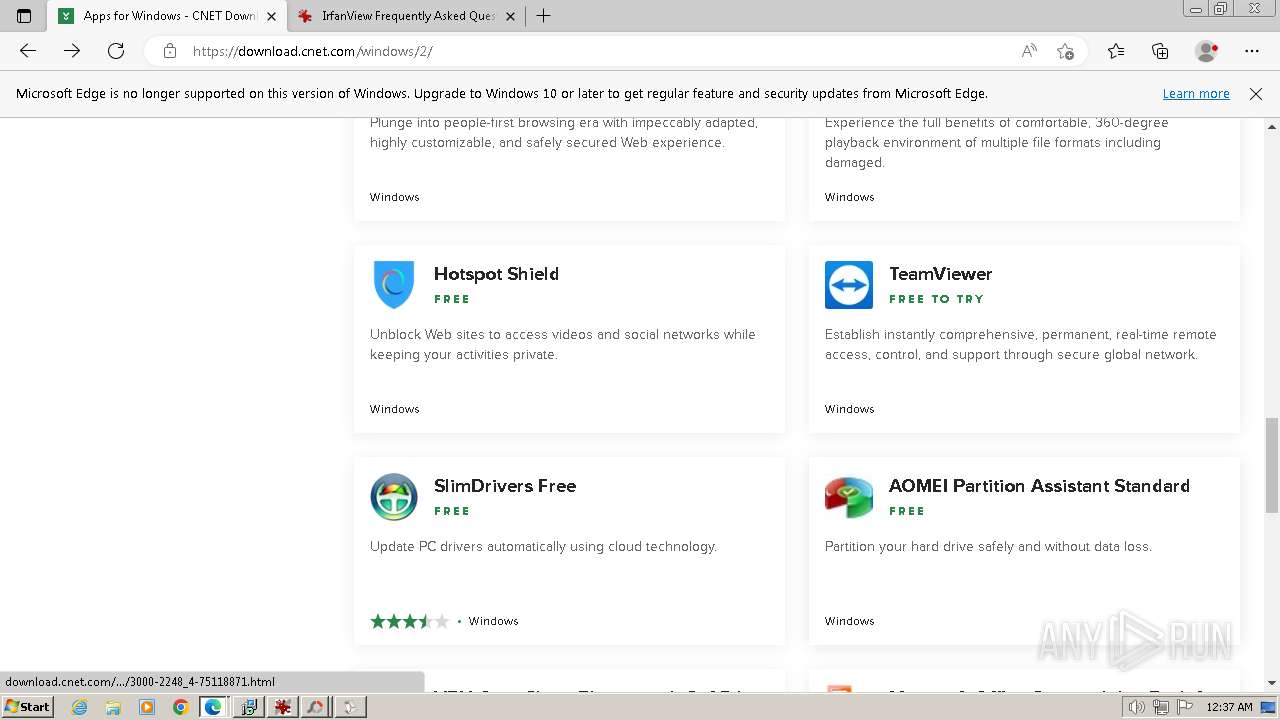Reload the current page
The width and height of the screenshot is (1280, 720).
click(116, 51)
